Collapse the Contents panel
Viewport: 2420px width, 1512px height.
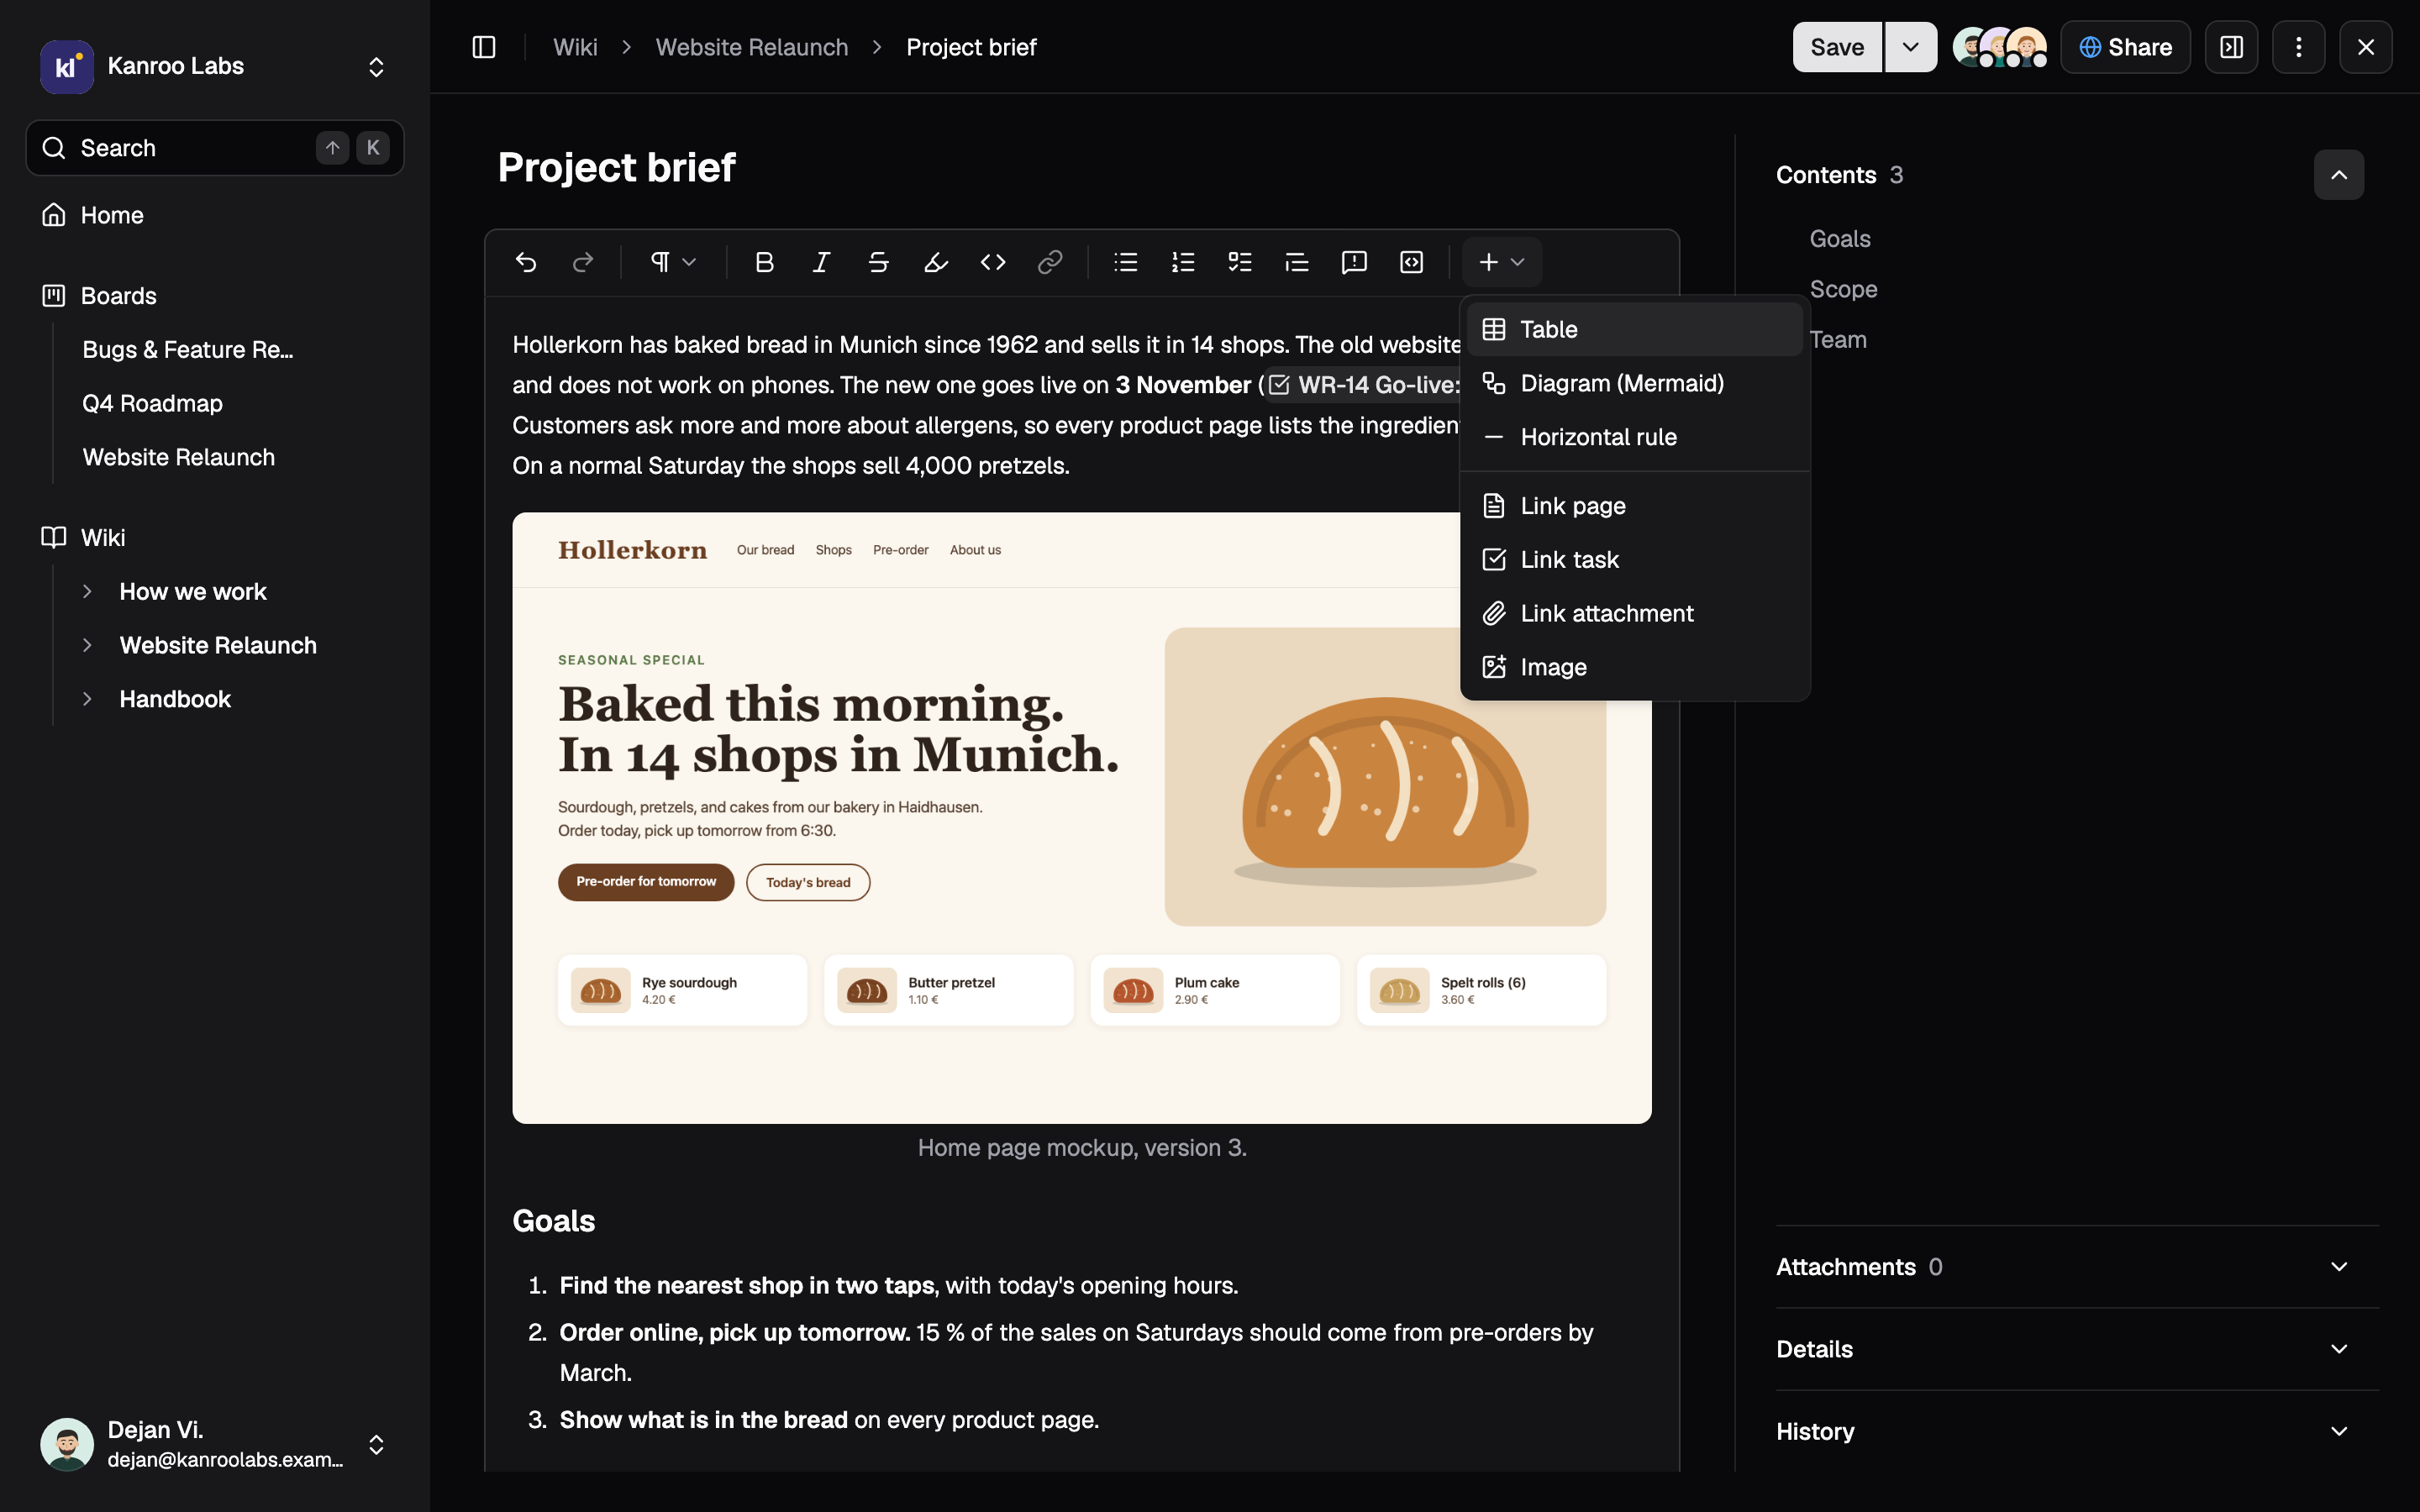[2339, 175]
